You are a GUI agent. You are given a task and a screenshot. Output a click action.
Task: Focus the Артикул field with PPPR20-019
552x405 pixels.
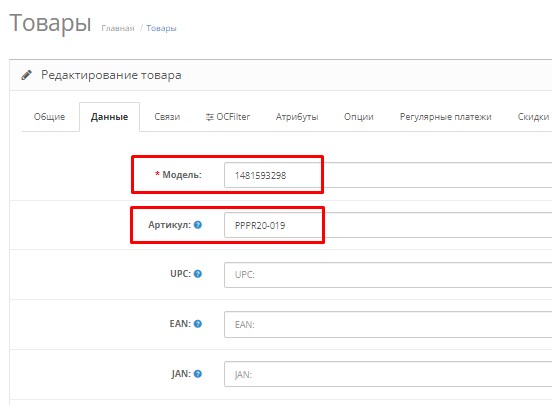click(x=388, y=225)
